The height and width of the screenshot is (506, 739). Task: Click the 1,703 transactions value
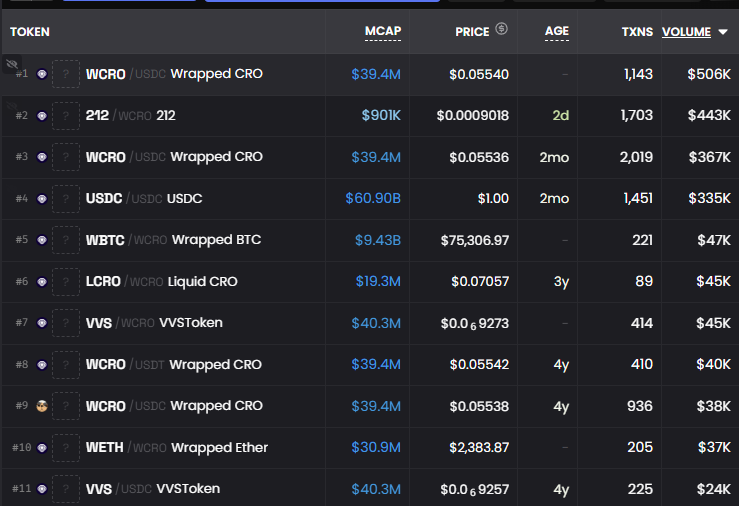click(x=637, y=115)
